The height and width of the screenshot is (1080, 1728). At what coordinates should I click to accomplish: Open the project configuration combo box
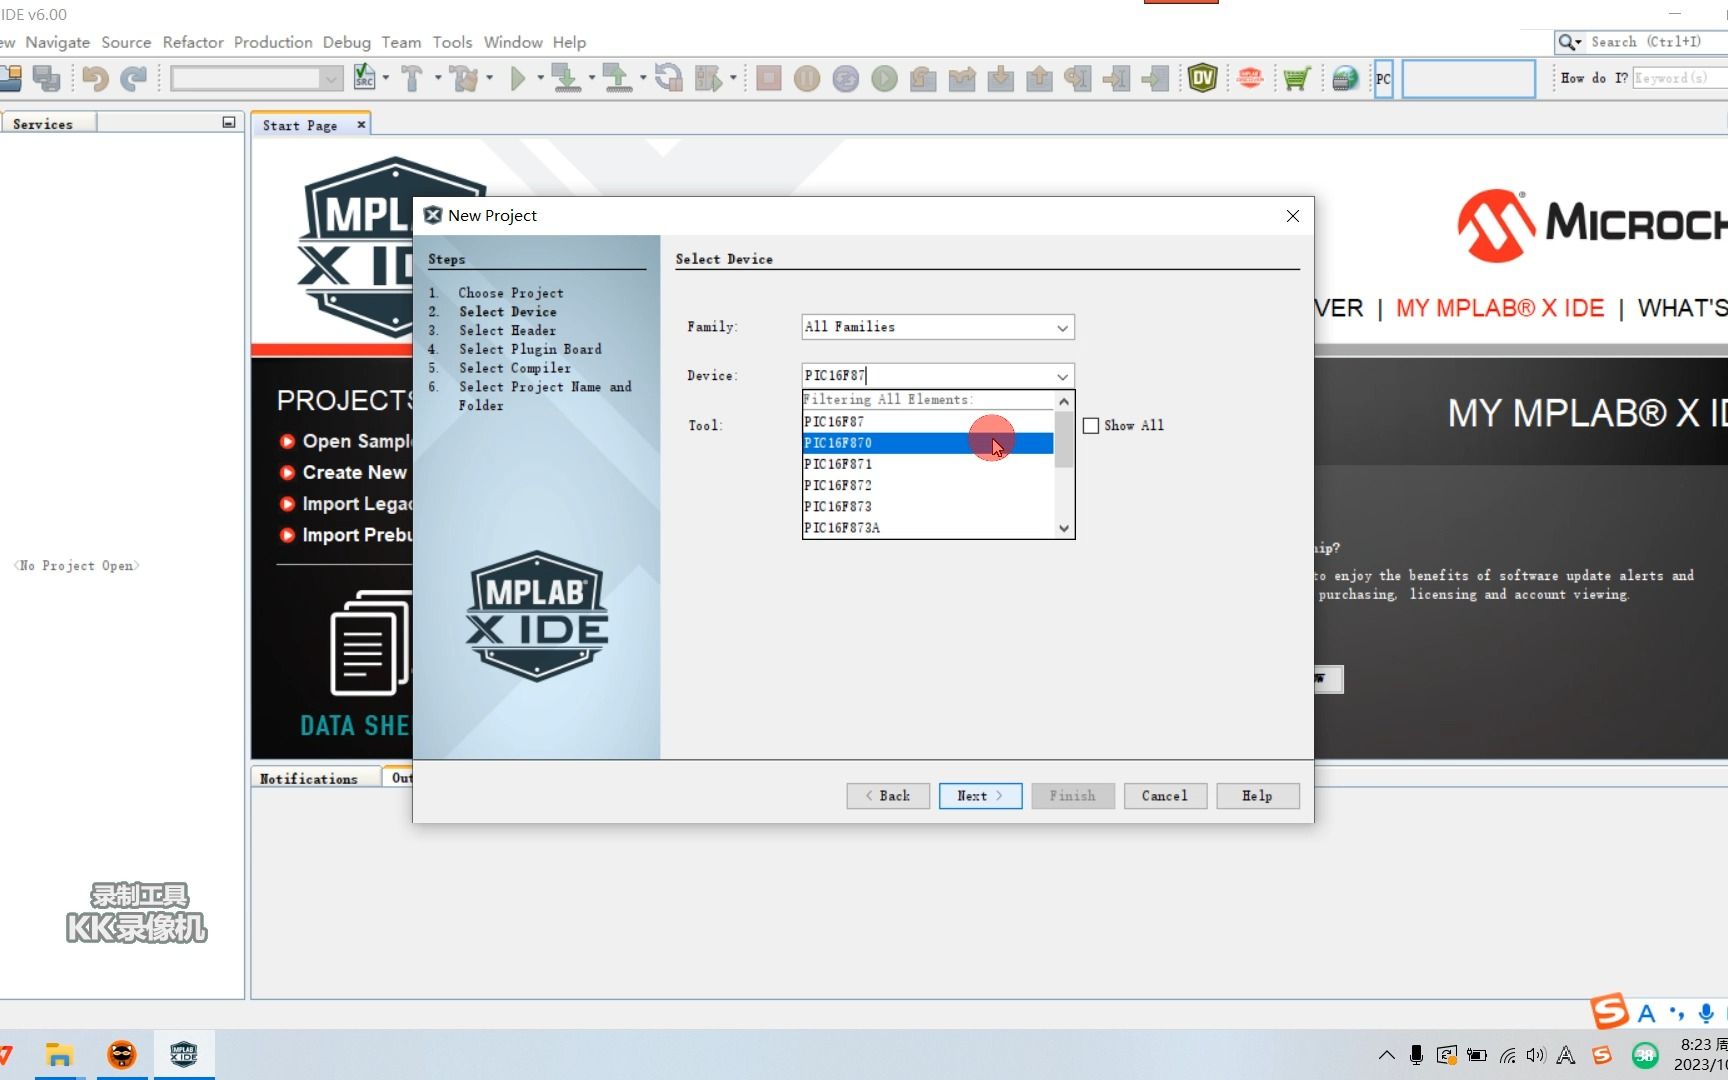257,78
